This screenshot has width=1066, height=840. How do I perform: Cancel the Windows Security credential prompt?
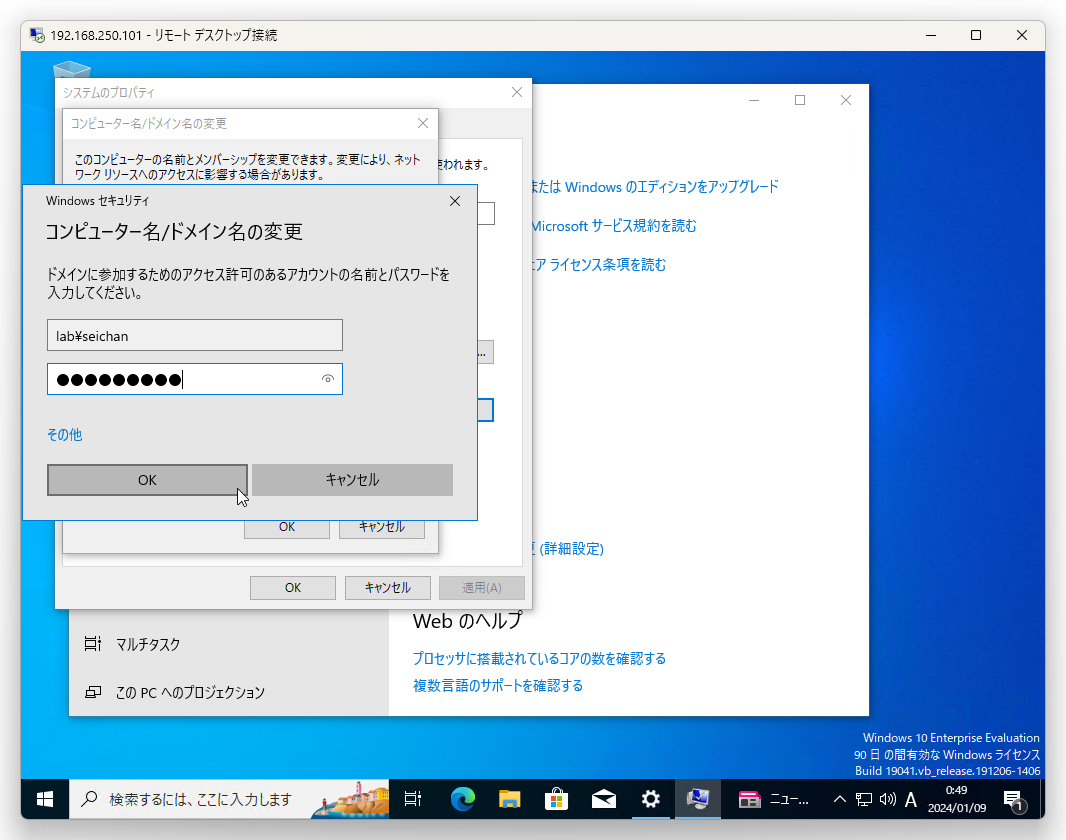point(352,480)
